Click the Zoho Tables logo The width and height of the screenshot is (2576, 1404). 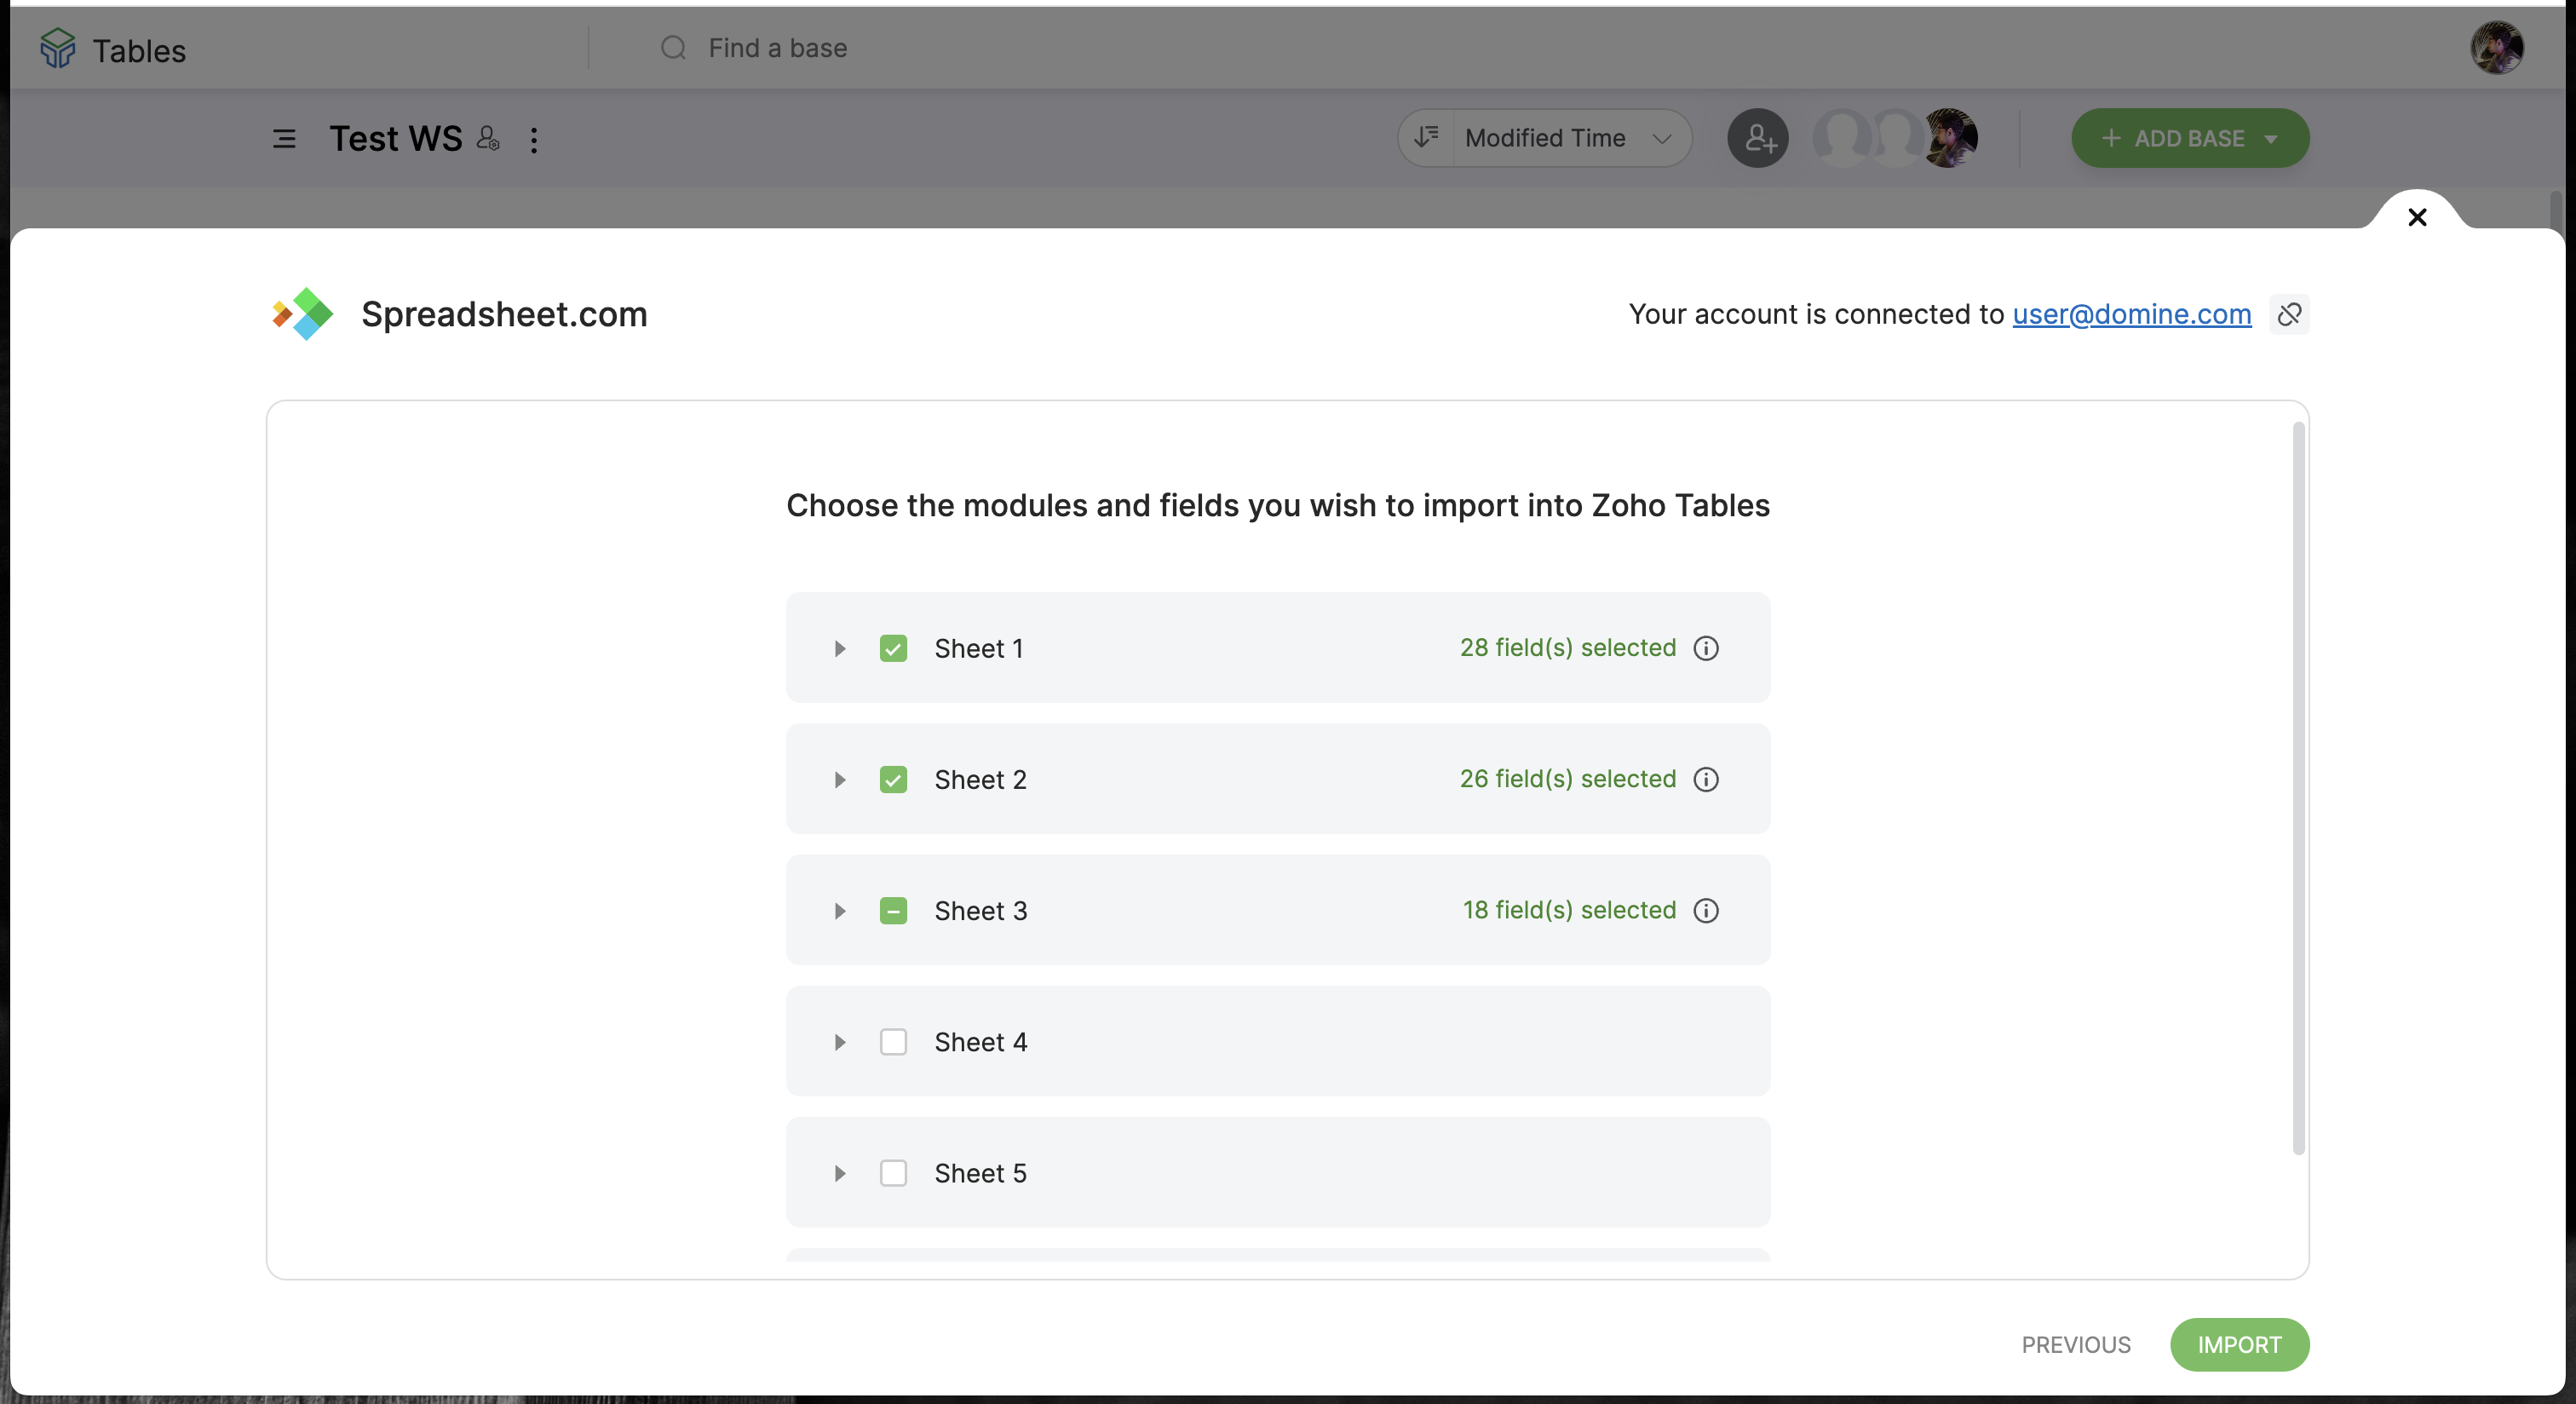[58, 48]
